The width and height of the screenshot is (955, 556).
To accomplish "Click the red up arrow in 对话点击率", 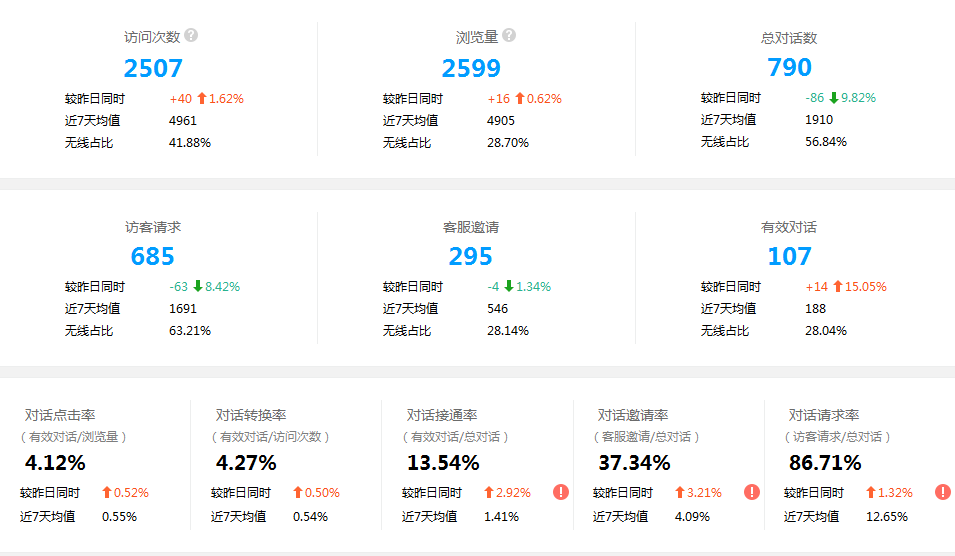I will pyautogui.click(x=107, y=492).
